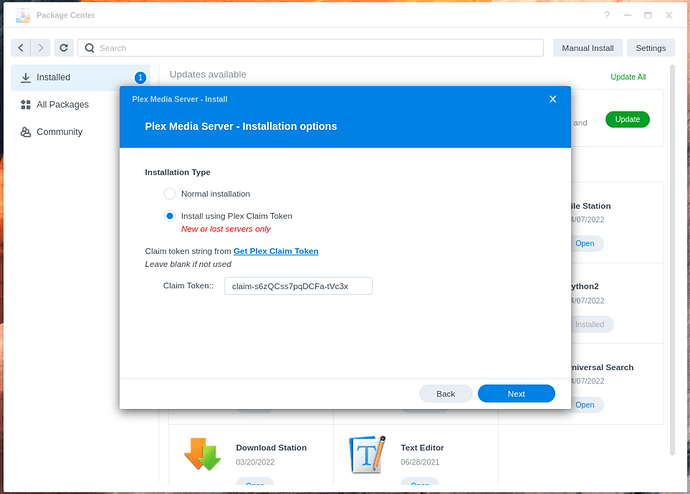Click the search magnifier icon
Screen dimensions: 690x494
(89, 48)
